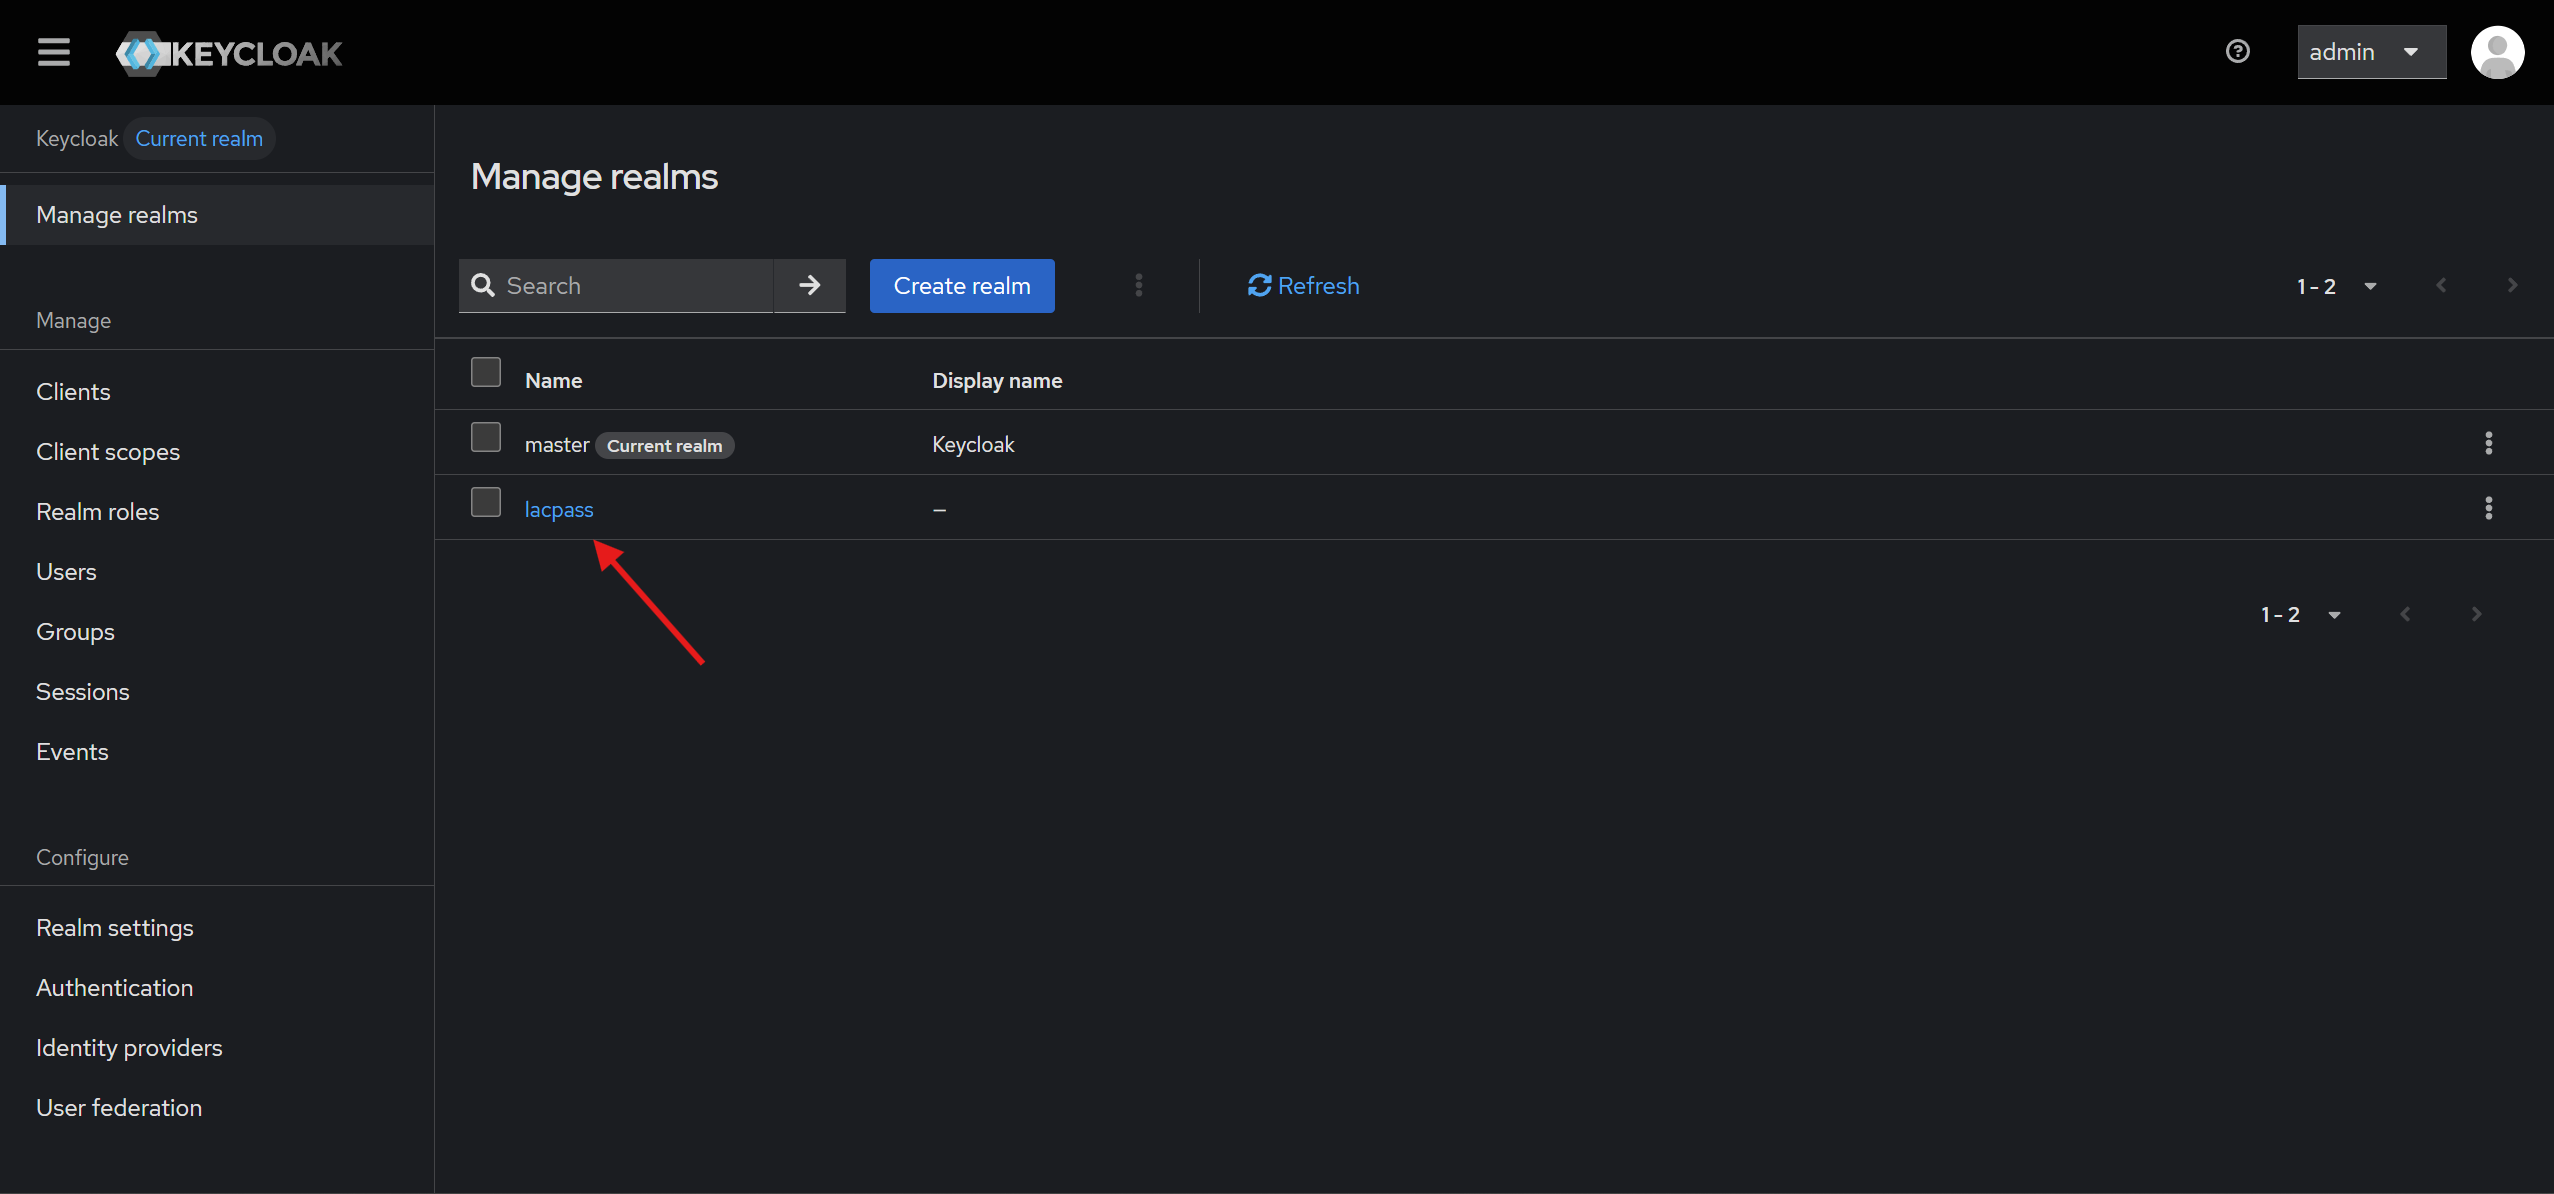The width and height of the screenshot is (2554, 1194).
Task: Open Identity providers
Action: (x=129, y=1048)
